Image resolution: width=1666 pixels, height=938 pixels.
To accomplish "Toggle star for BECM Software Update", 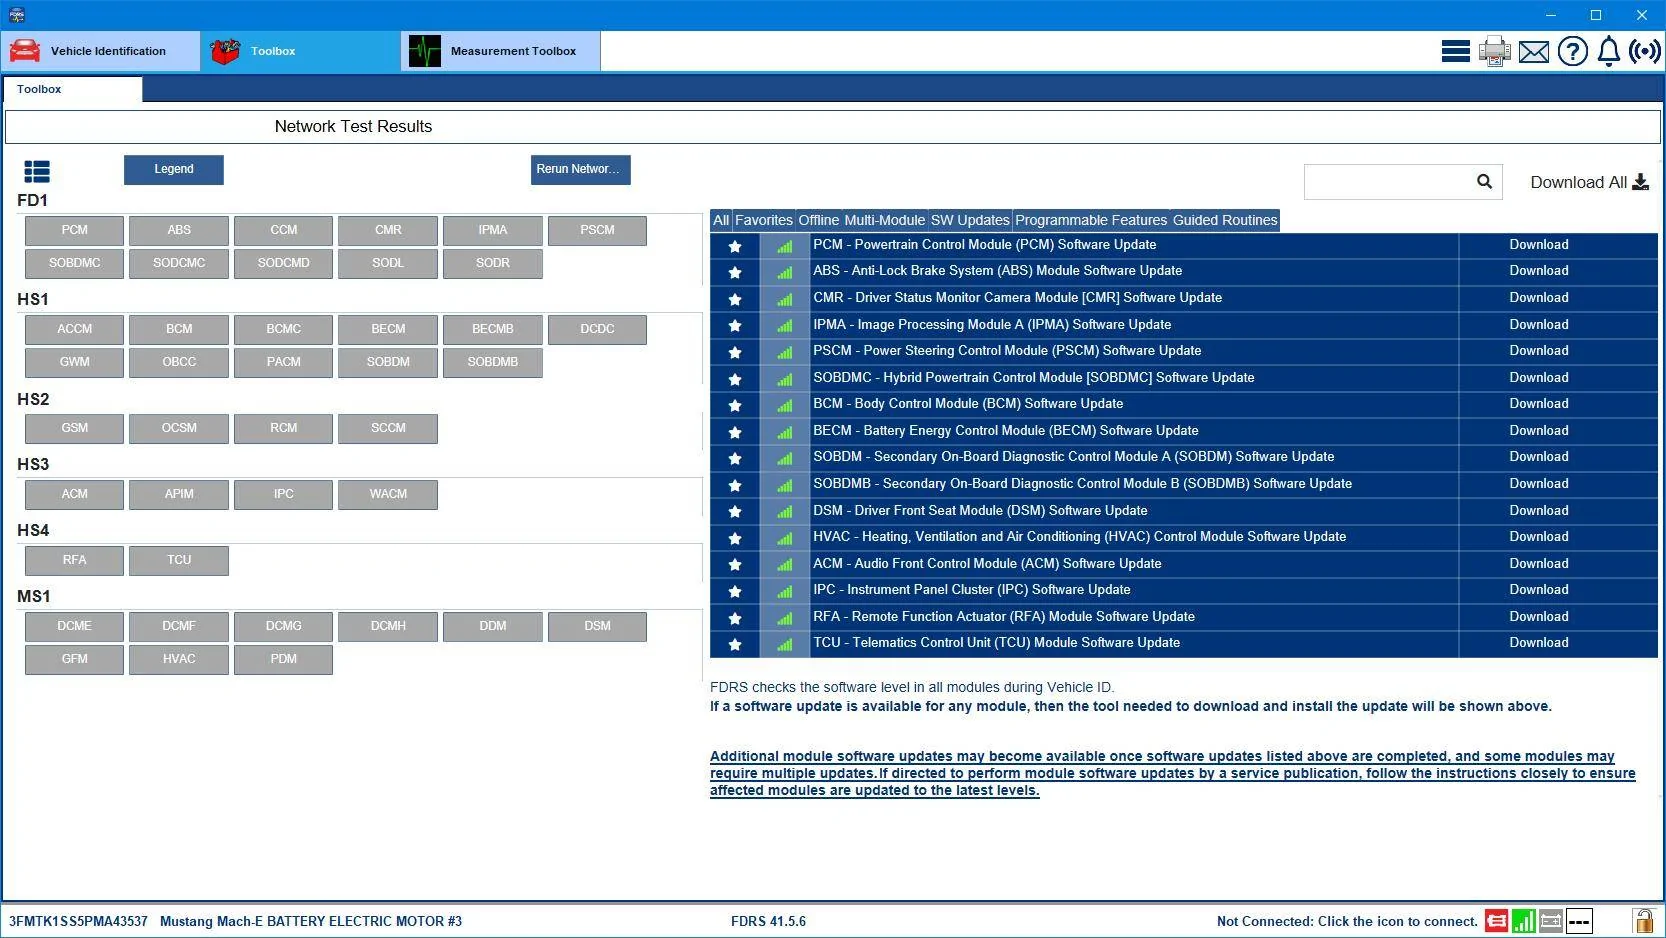I will point(735,432).
